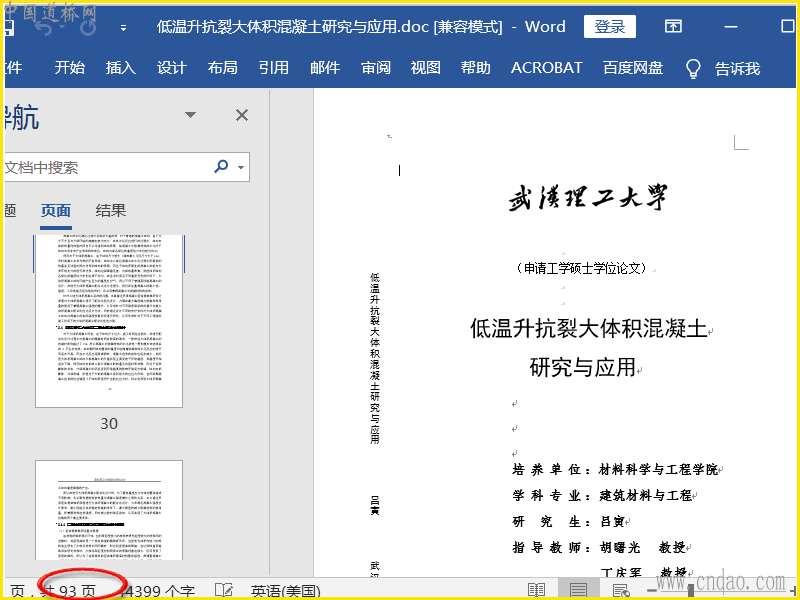Click the lightbulb Tell Me icon
This screenshot has width=800, height=600.
(693, 68)
